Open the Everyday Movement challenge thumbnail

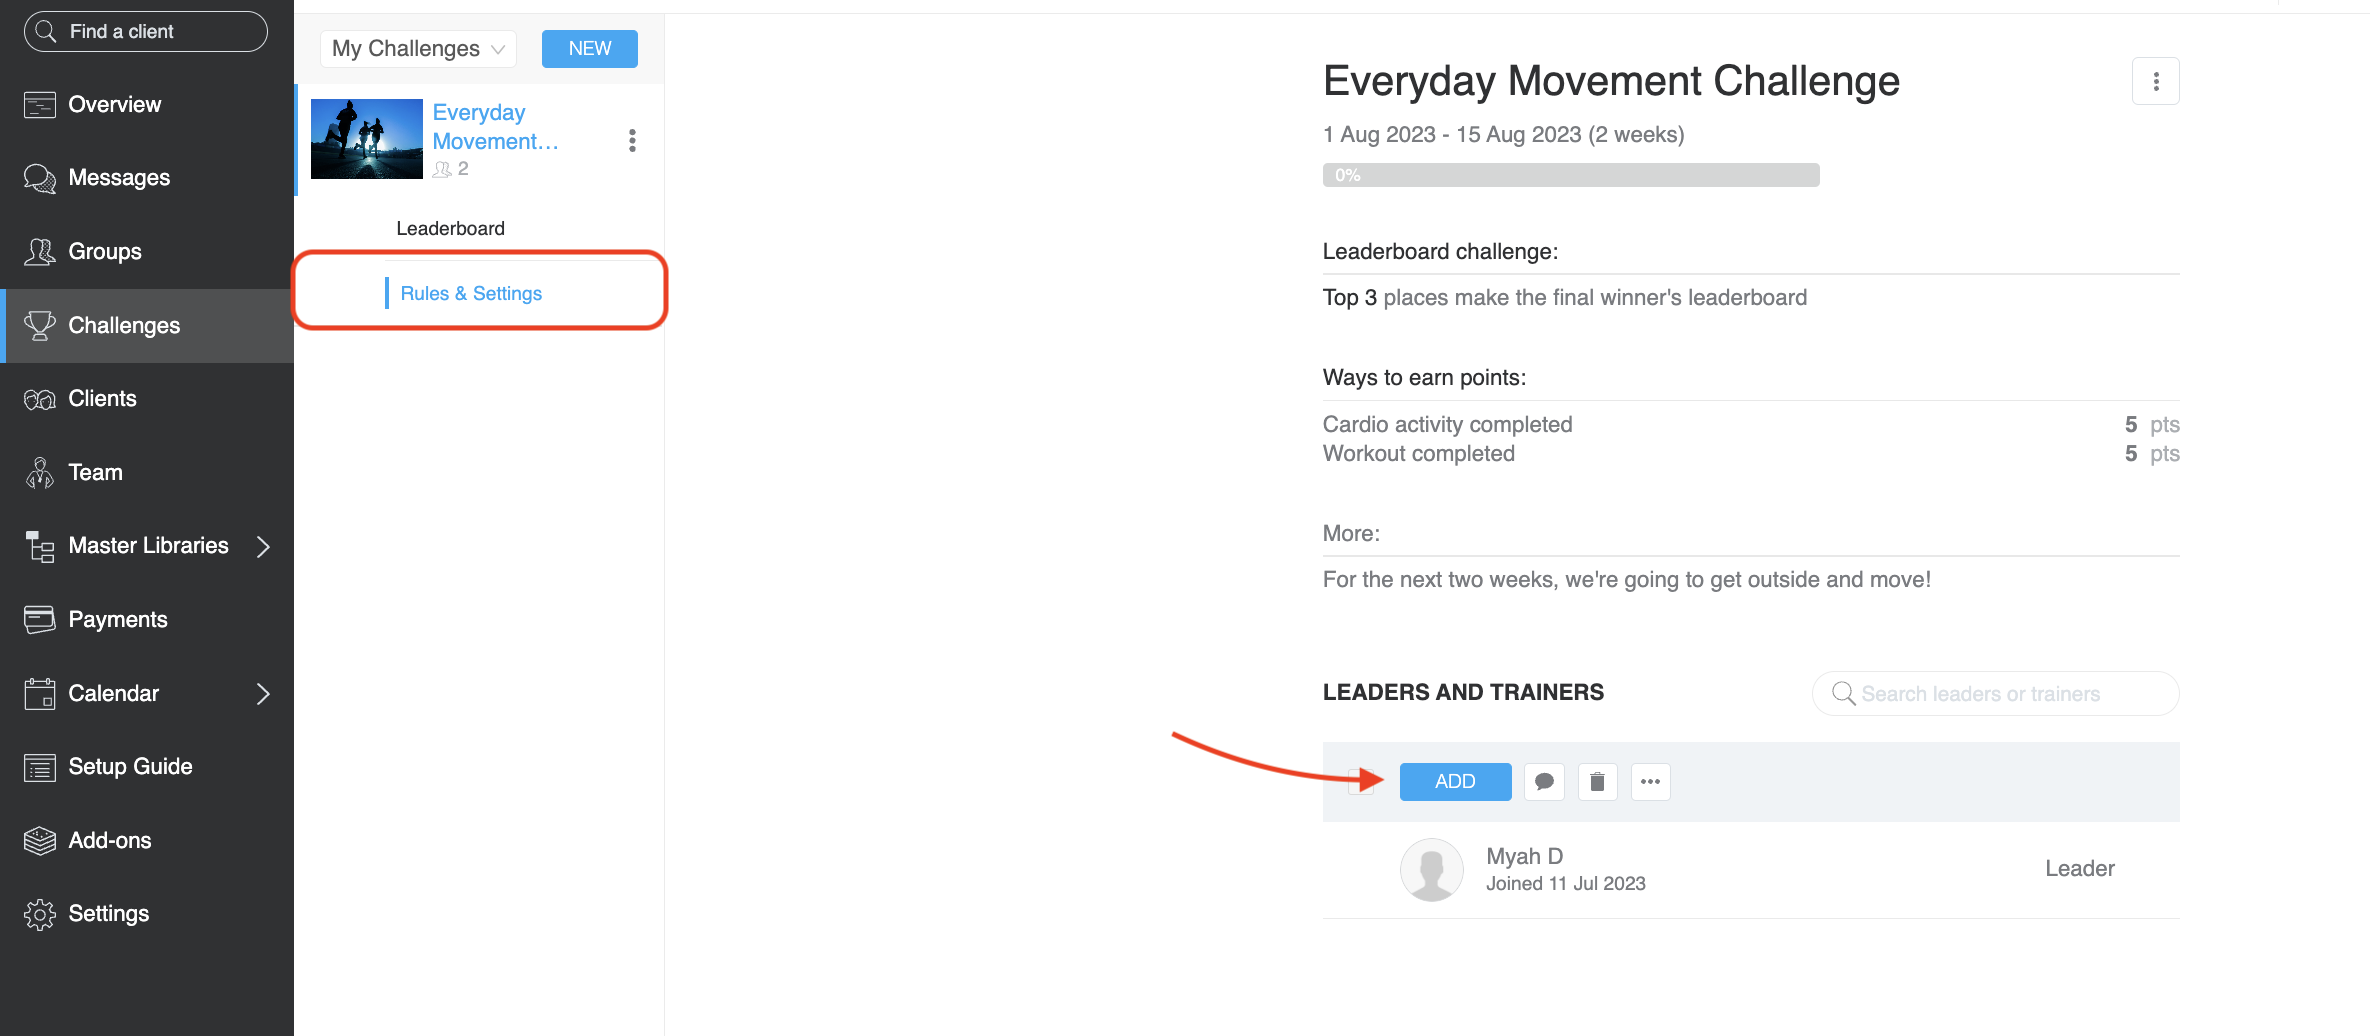click(366, 139)
